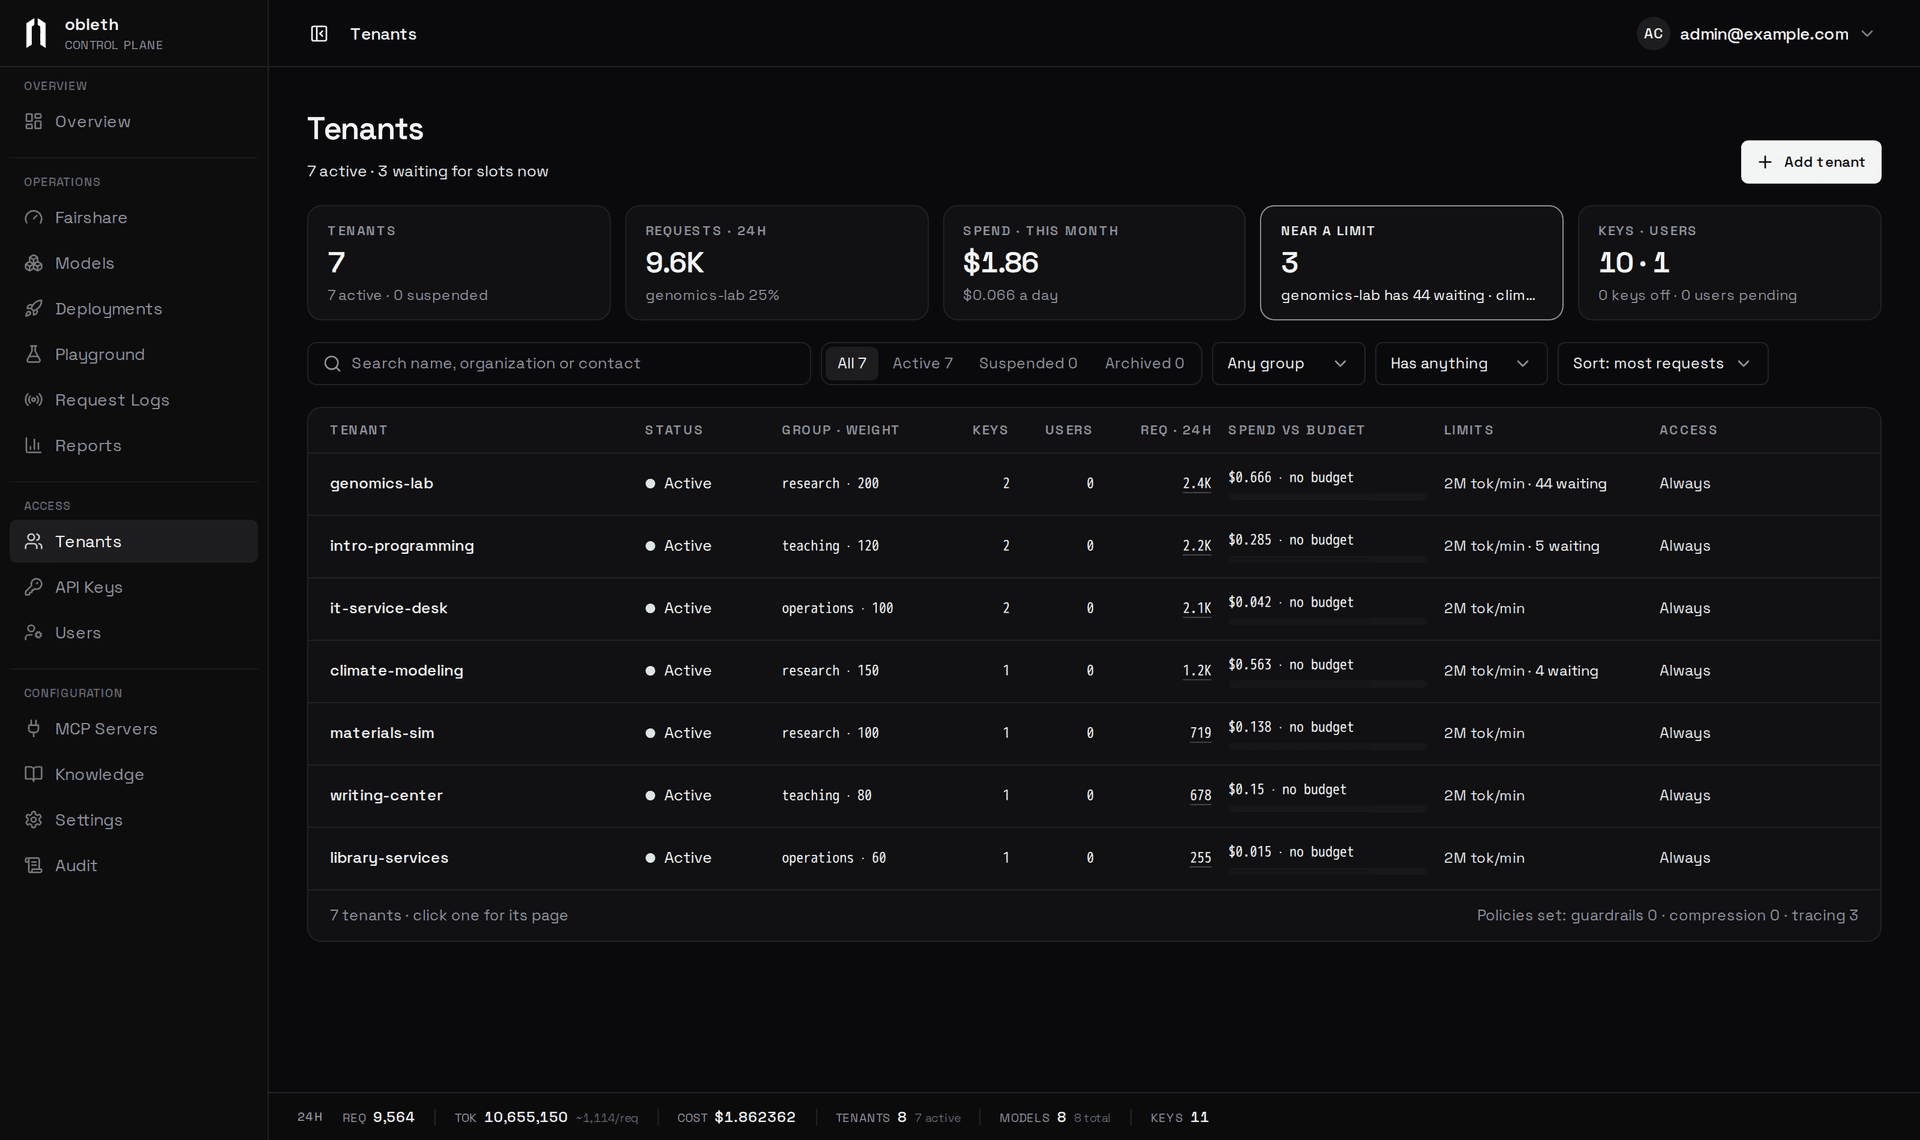The image size is (1920, 1140).
Task: Click the Fairshare gauge icon
Action: click(34, 217)
